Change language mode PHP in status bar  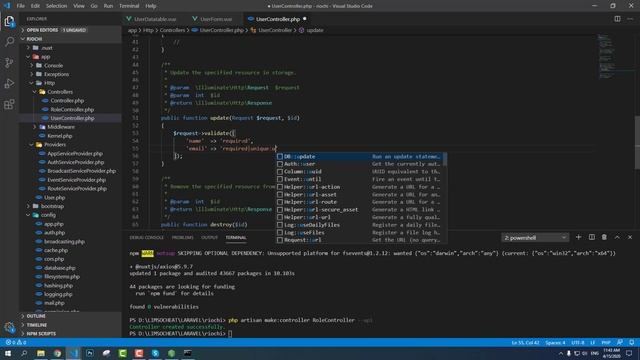(606, 342)
